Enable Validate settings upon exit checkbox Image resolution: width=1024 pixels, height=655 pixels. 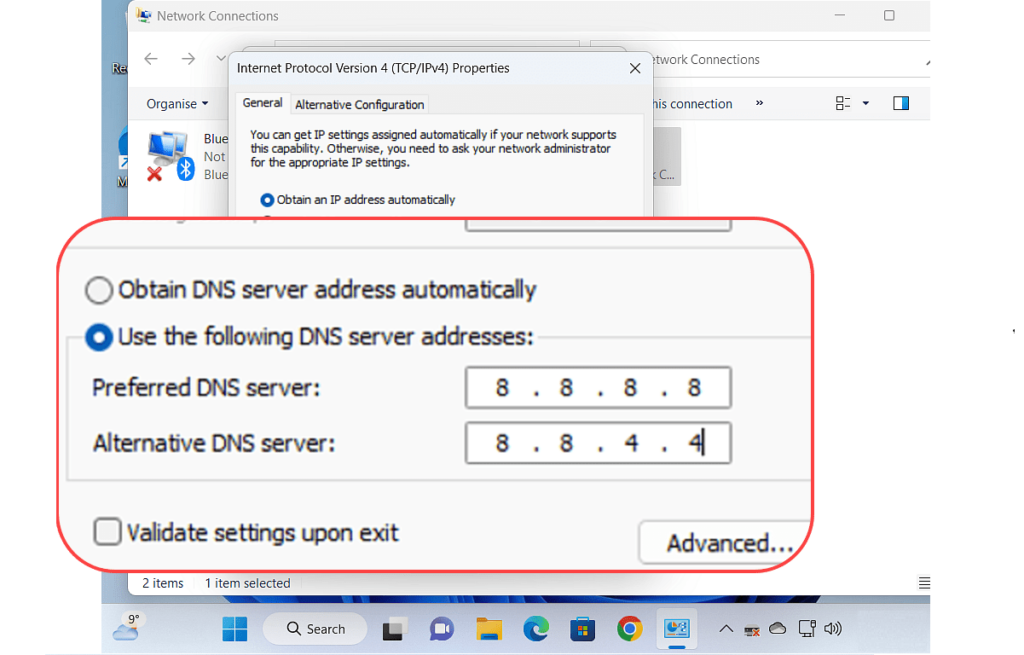(x=107, y=532)
